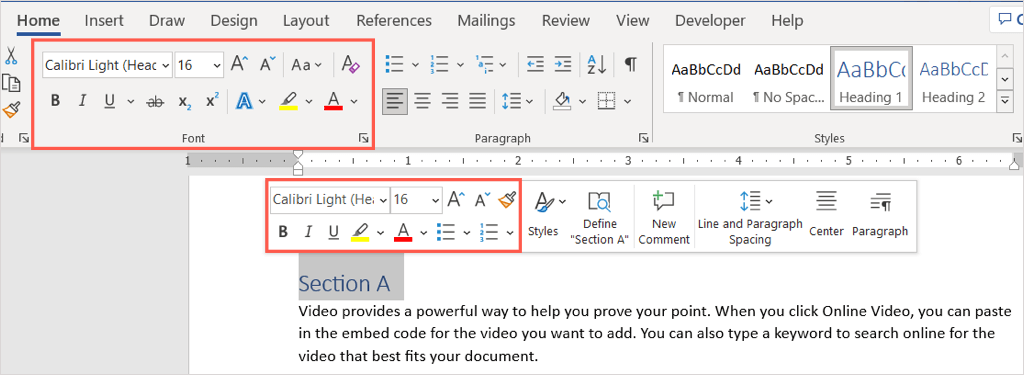Sort text with A-Z icon
1024x375 pixels.
(x=596, y=65)
